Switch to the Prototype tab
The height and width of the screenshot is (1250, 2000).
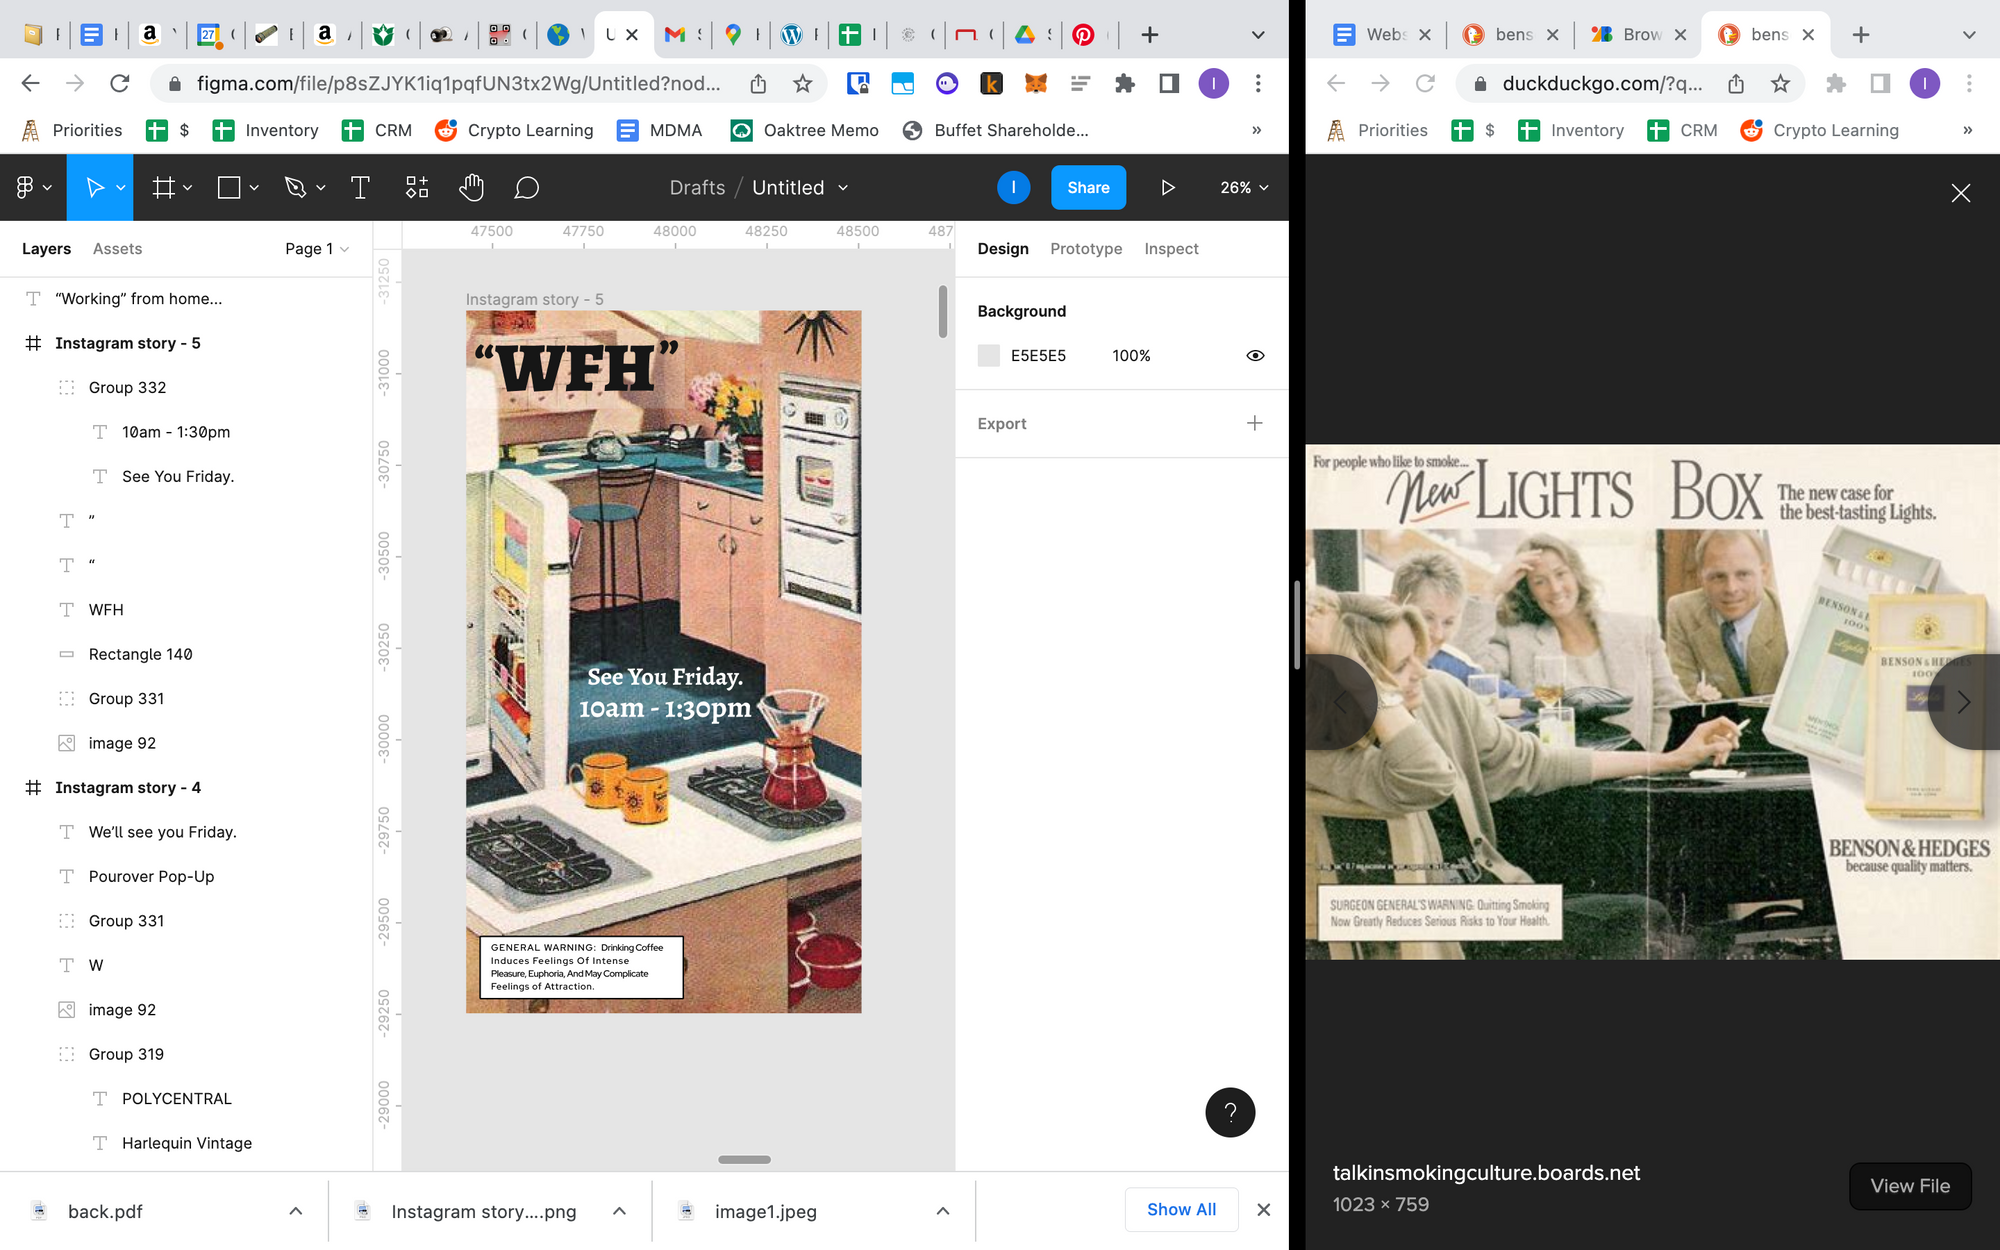(x=1086, y=249)
